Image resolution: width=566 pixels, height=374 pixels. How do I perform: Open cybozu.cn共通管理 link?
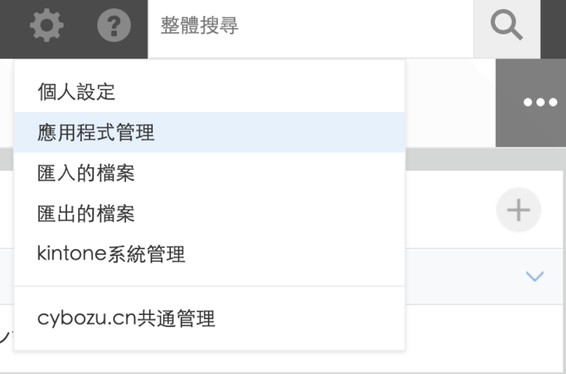click(x=209, y=318)
